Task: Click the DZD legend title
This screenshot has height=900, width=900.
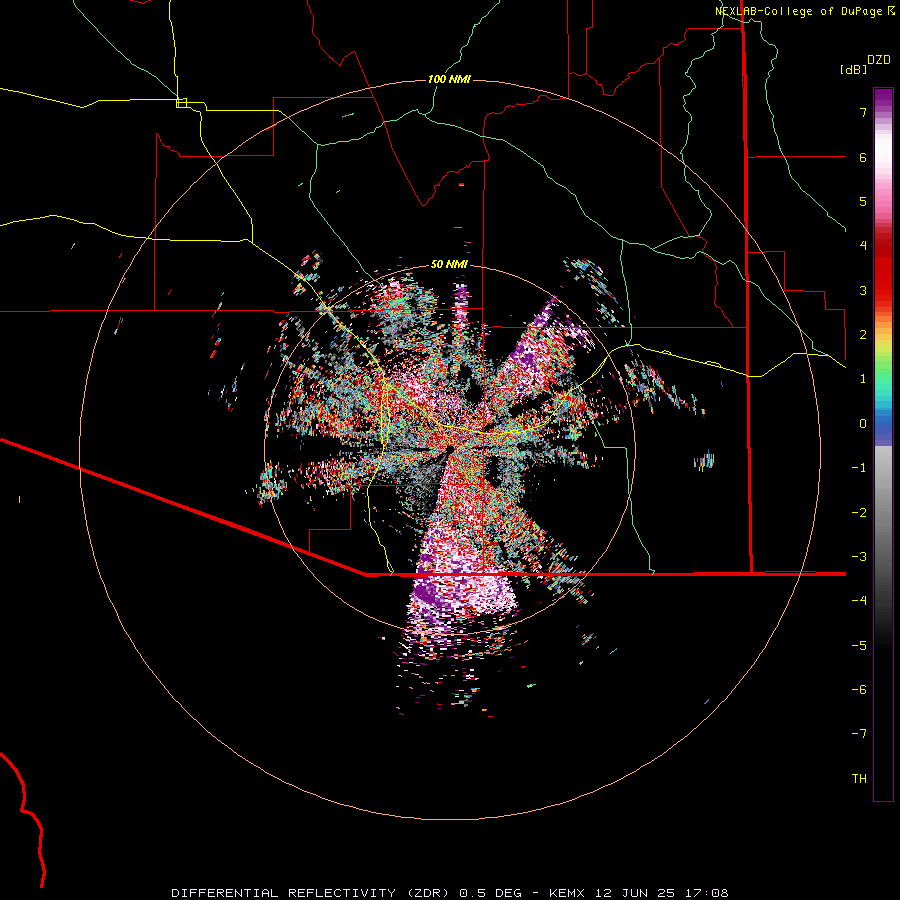Action: pos(879,60)
